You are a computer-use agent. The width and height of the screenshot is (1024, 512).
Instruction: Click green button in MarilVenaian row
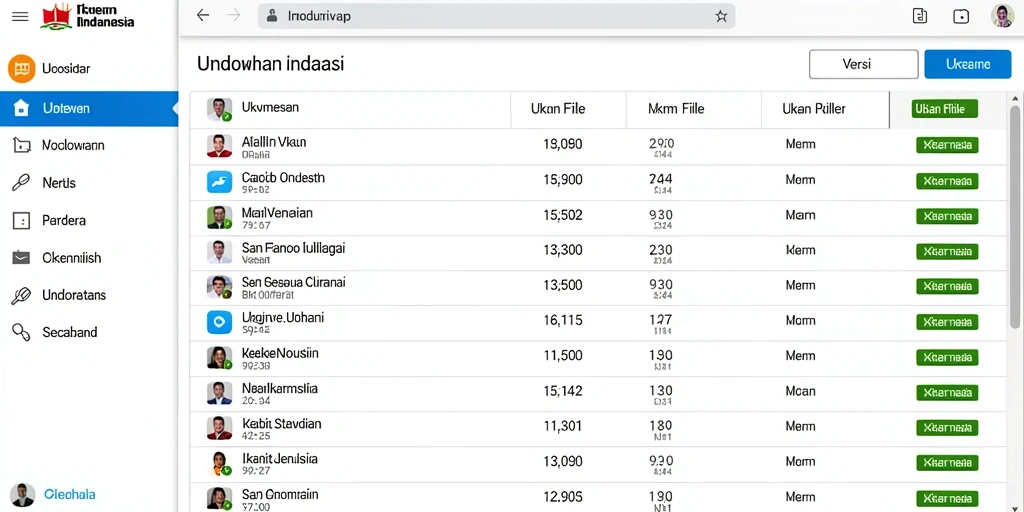[947, 216]
